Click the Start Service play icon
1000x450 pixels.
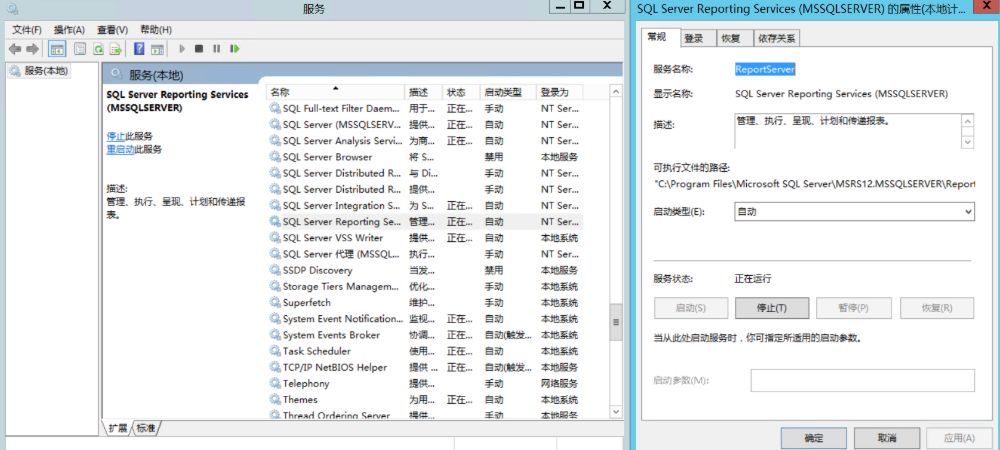[182, 48]
